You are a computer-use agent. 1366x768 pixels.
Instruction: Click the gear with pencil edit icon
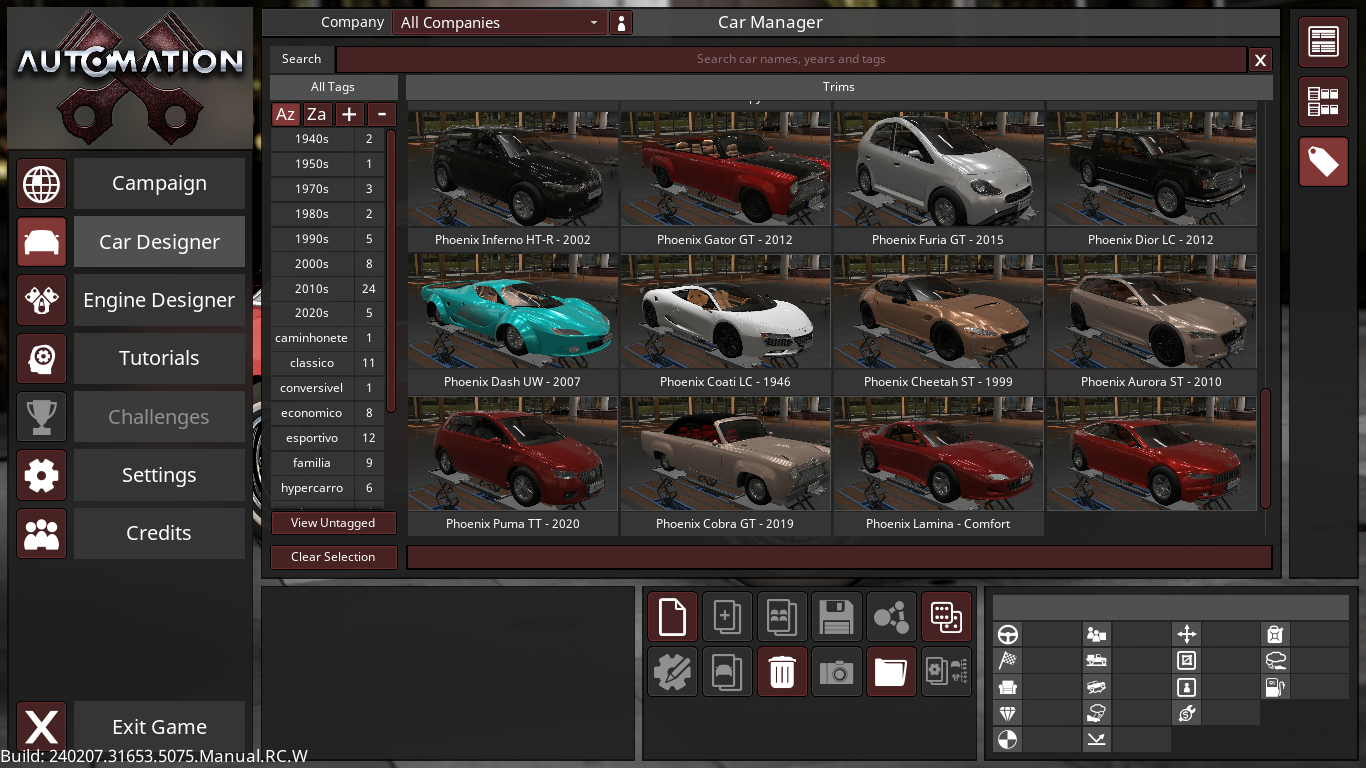(672, 672)
